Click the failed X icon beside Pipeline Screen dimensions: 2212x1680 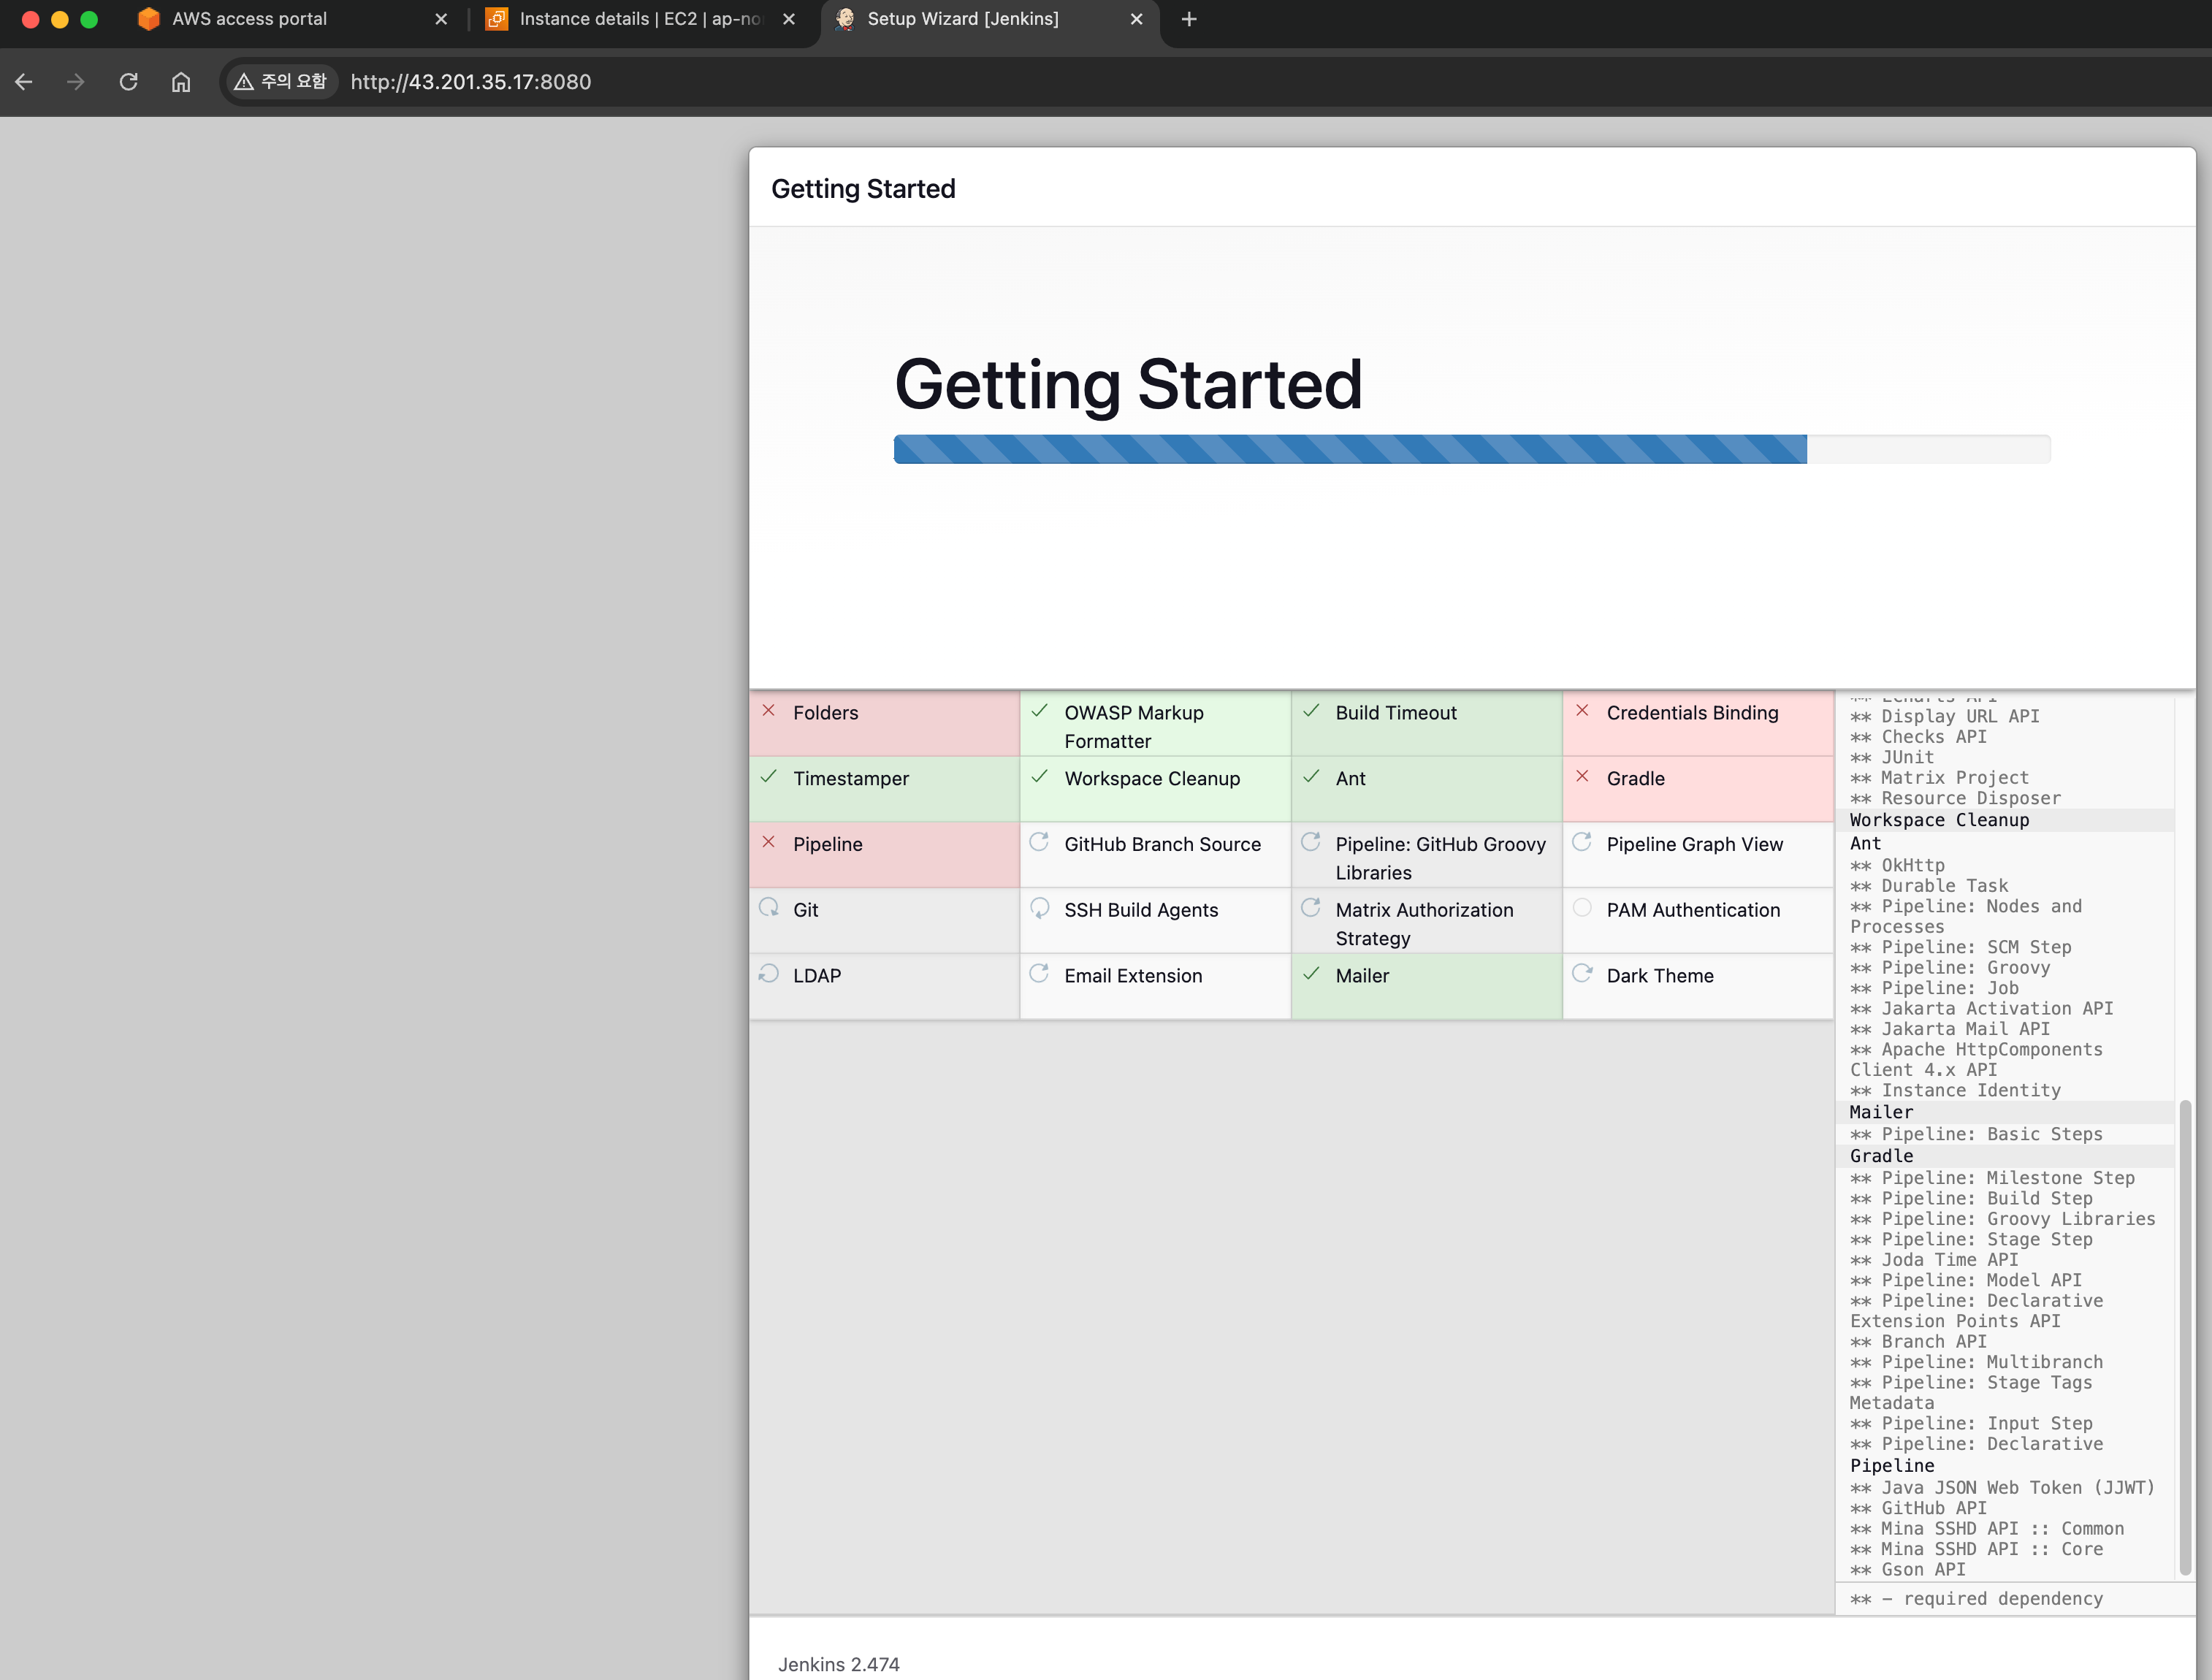pos(769,842)
